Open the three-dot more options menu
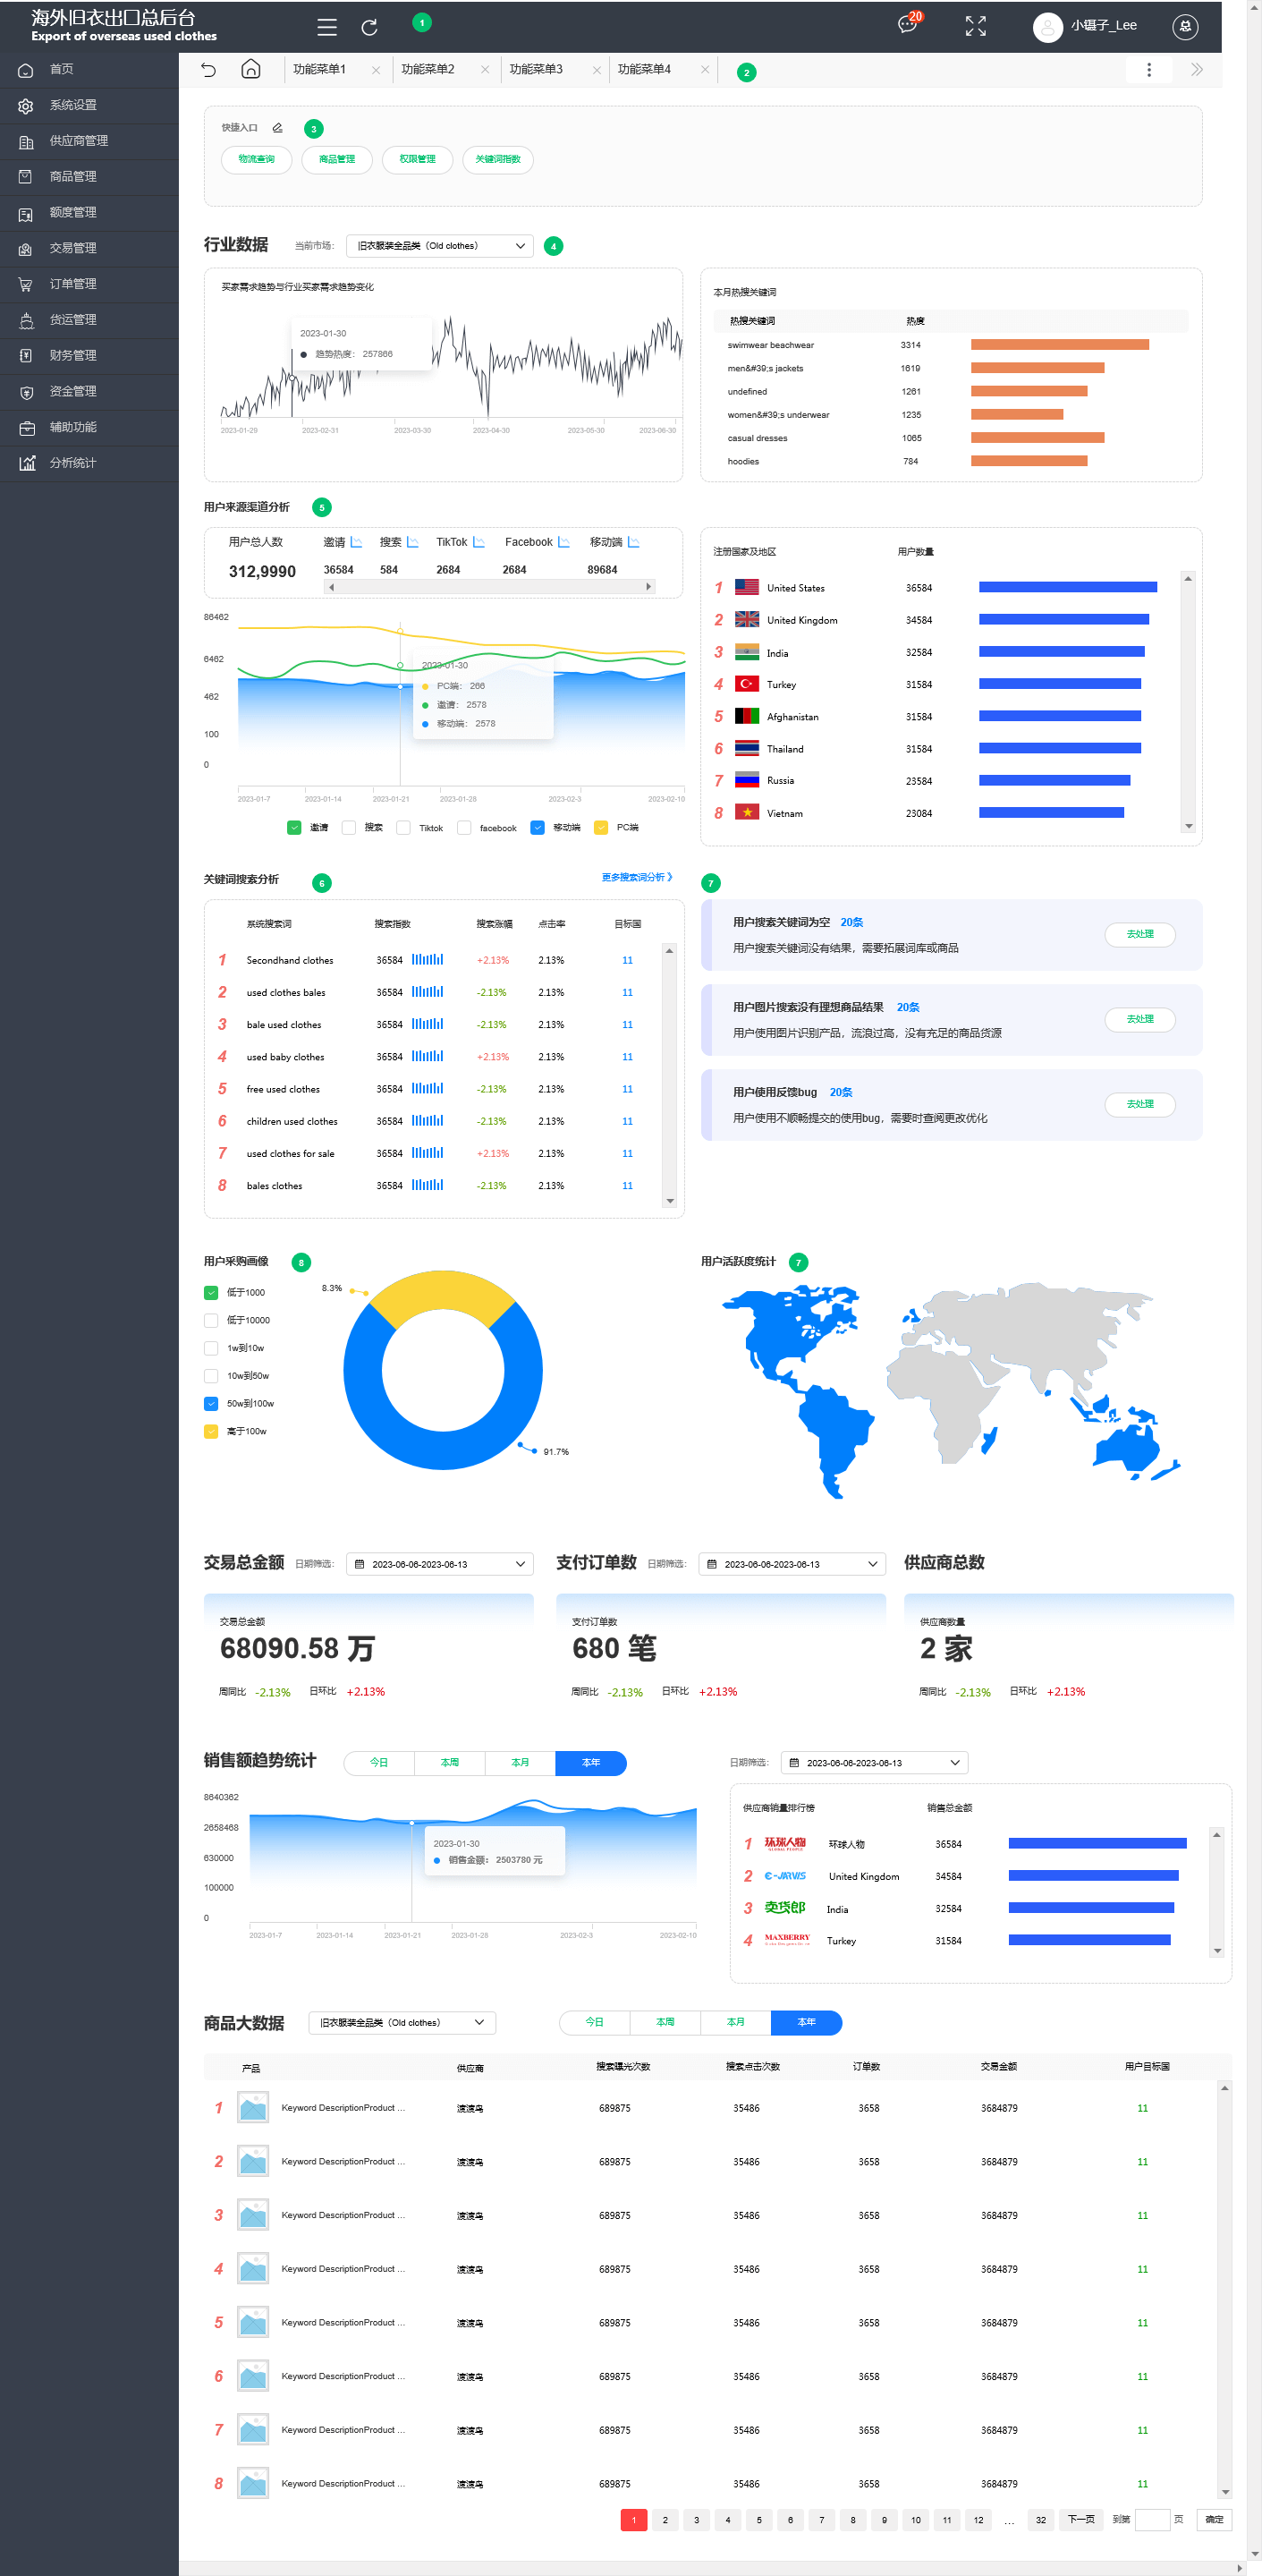 tap(1148, 69)
